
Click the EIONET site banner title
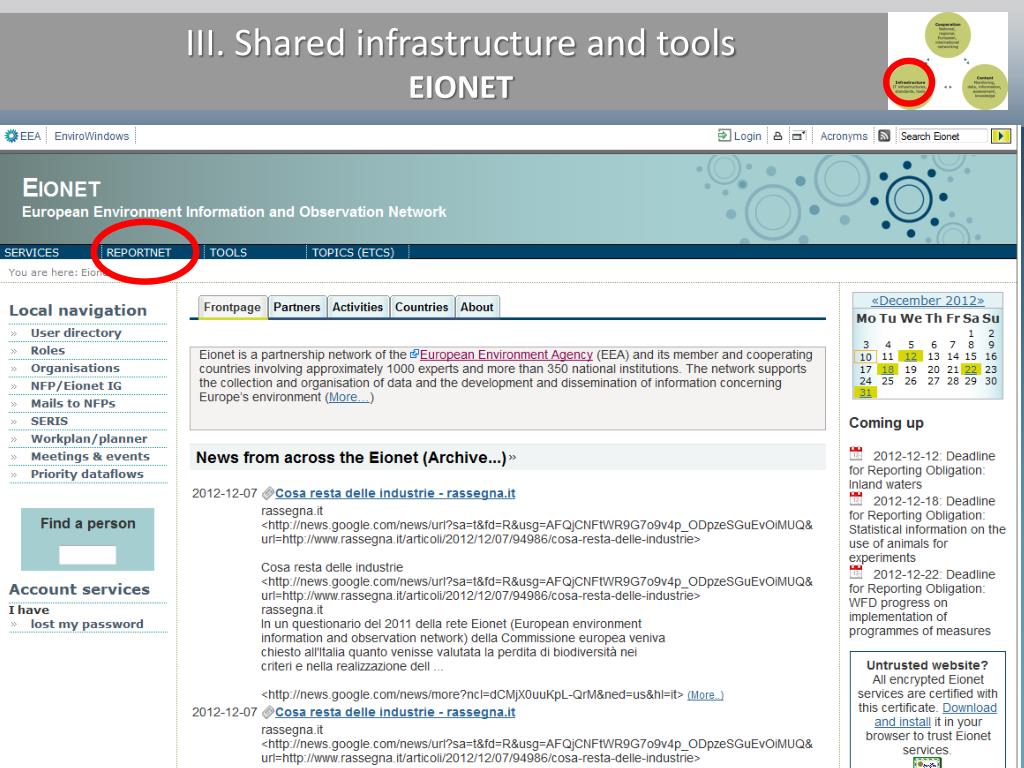(61, 188)
